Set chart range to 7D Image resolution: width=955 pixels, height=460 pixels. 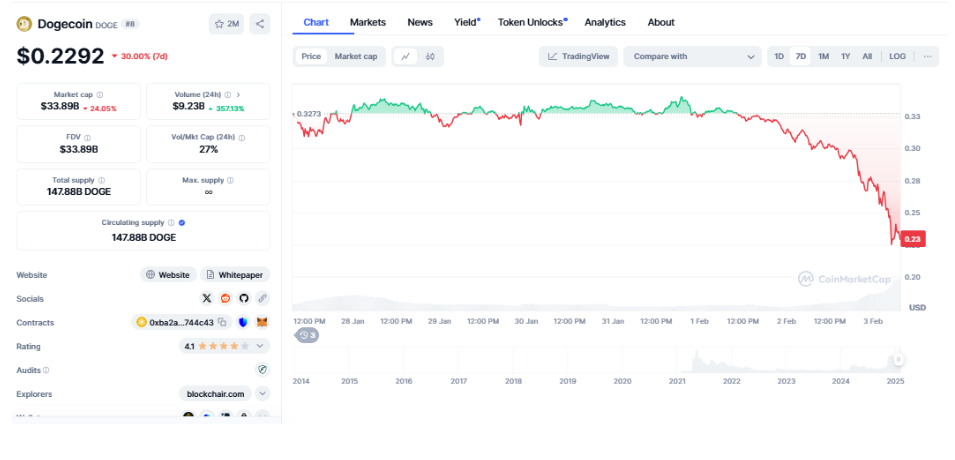tap(800, 56)
